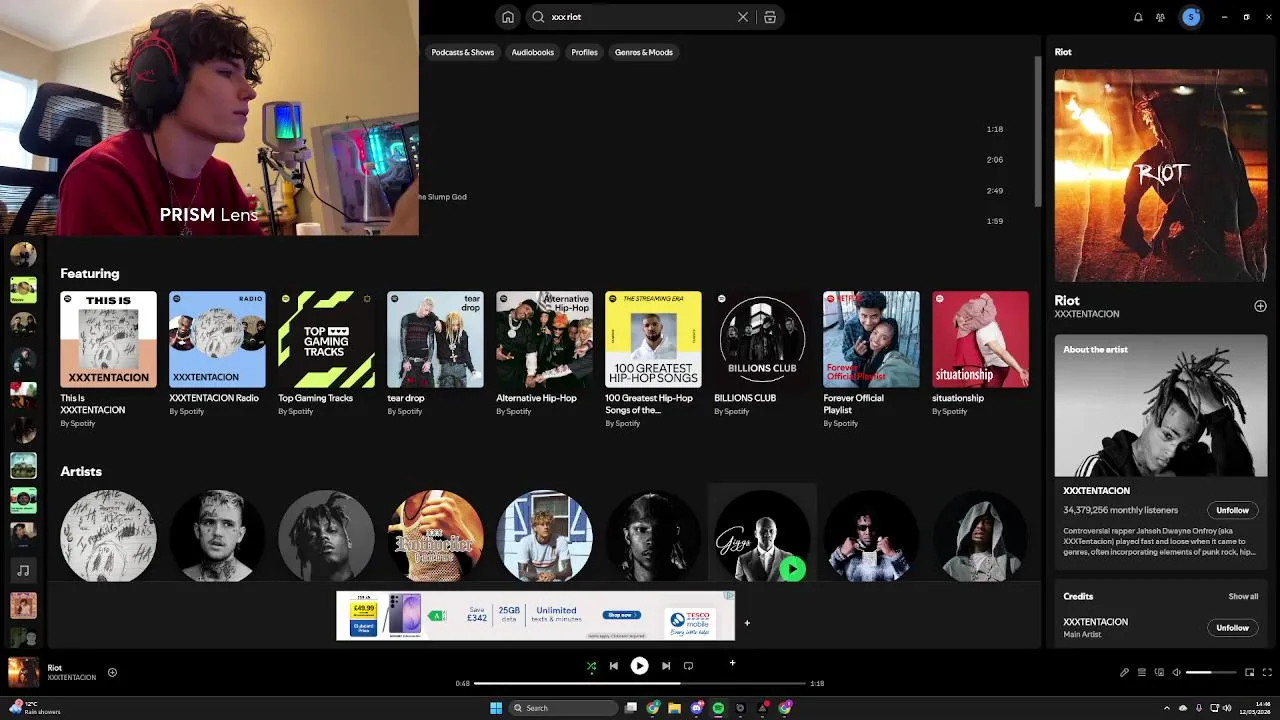Open XXXTENTACION Radio playlist
This screenshot has width=1280, height=720.
(217, 354)
